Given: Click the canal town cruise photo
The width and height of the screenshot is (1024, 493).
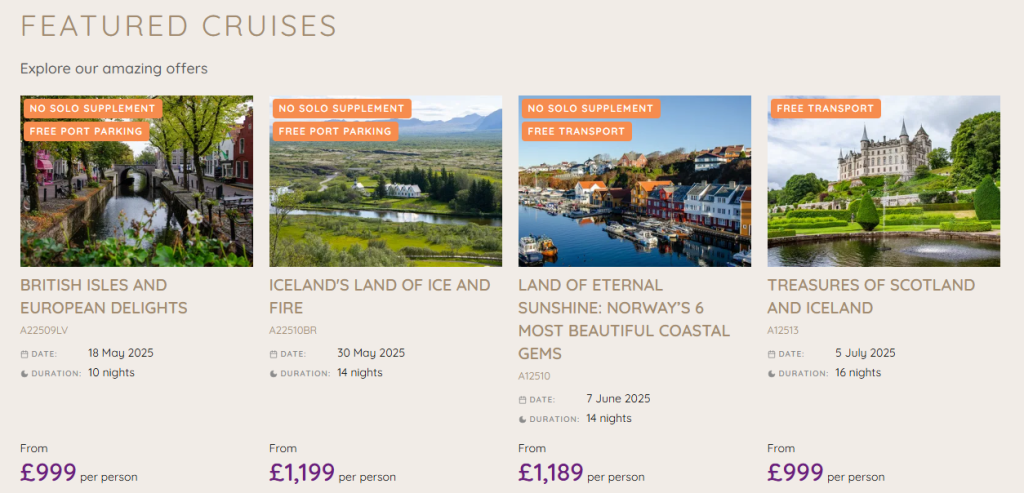Looking at the screenshot, I should (x=136, y=182).
